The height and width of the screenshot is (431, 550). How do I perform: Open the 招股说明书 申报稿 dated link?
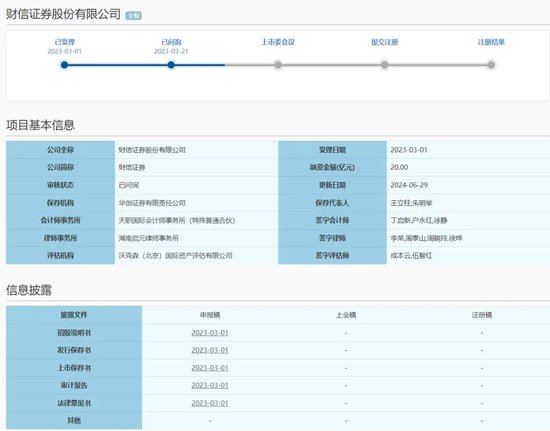[210, 332]
